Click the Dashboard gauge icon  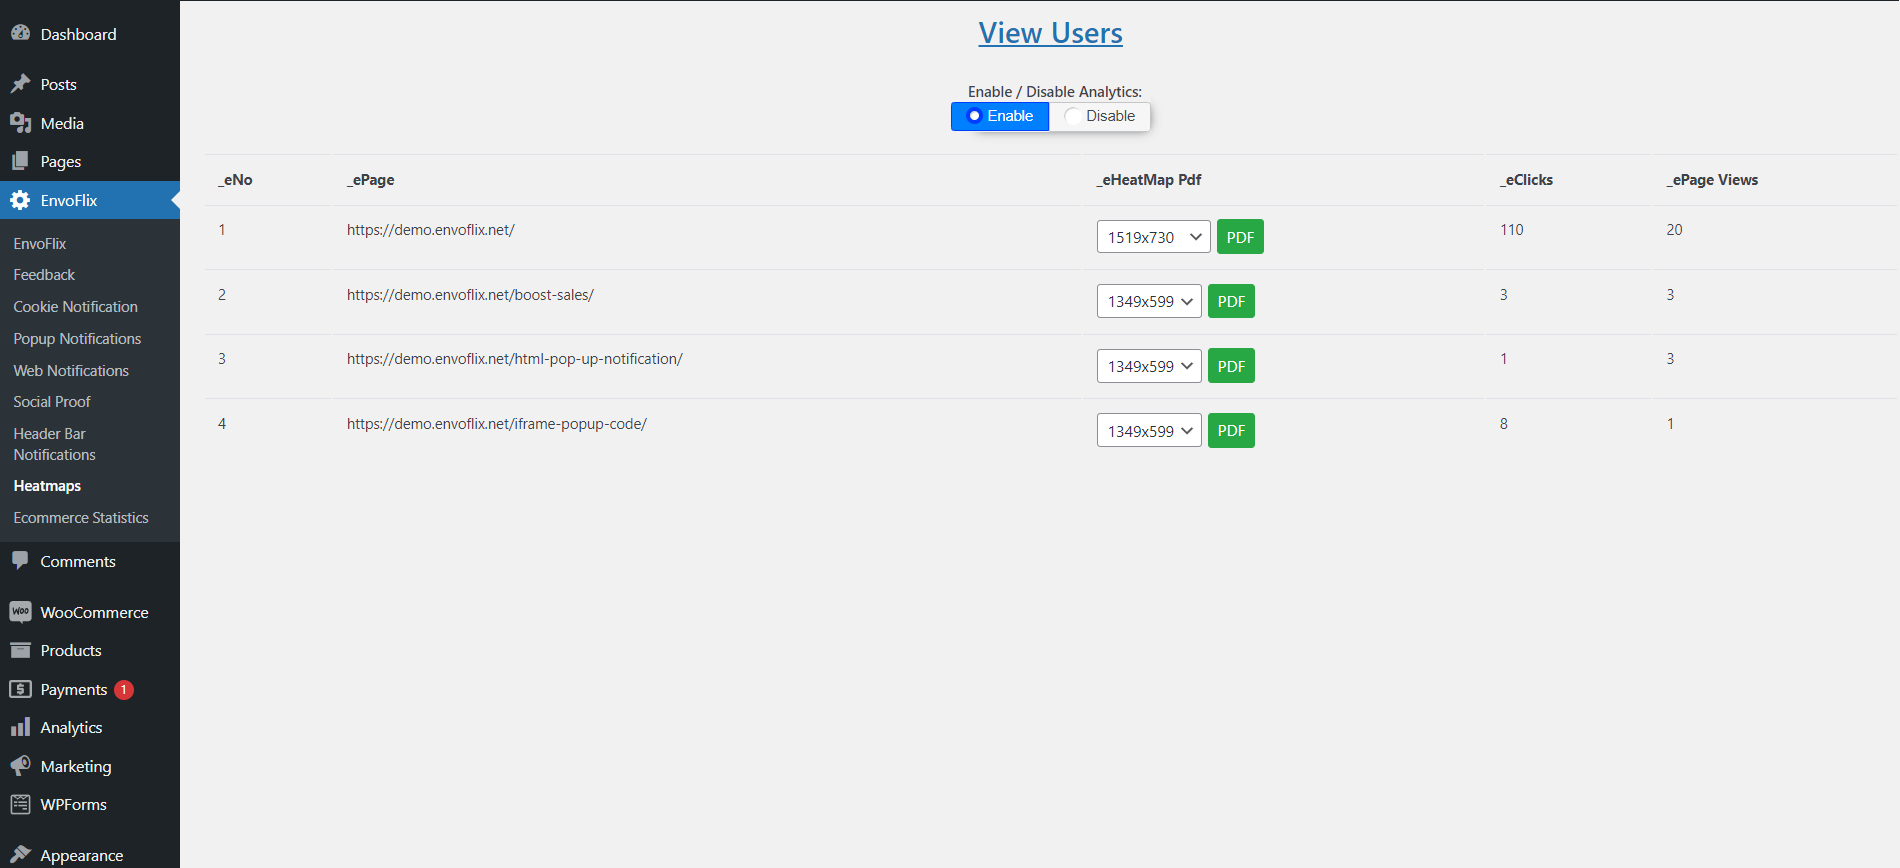pos(20,33)
